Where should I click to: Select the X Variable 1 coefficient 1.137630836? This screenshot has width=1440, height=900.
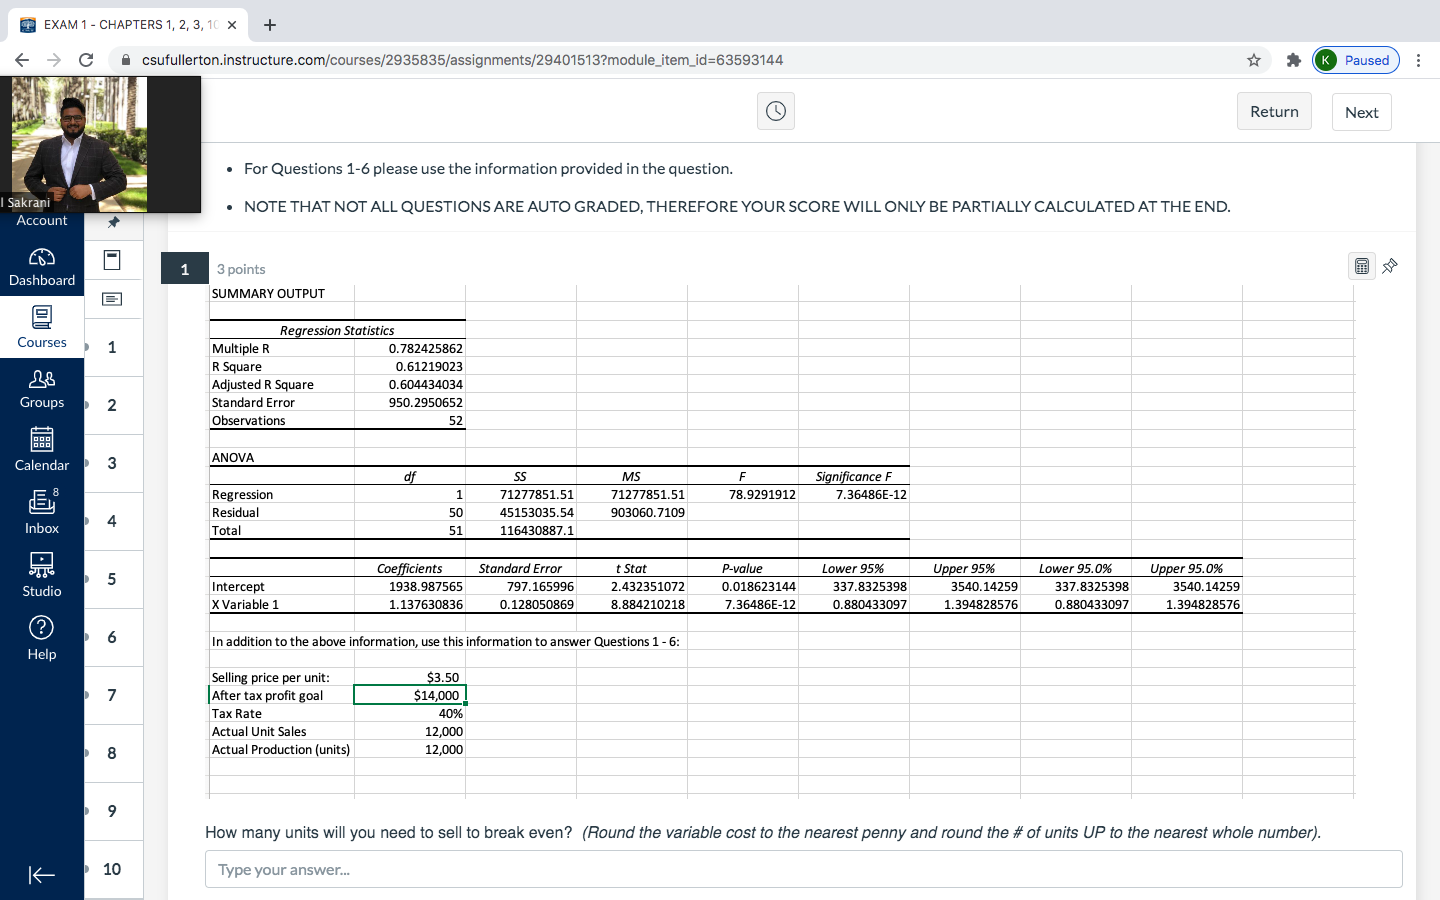(426, 604)
